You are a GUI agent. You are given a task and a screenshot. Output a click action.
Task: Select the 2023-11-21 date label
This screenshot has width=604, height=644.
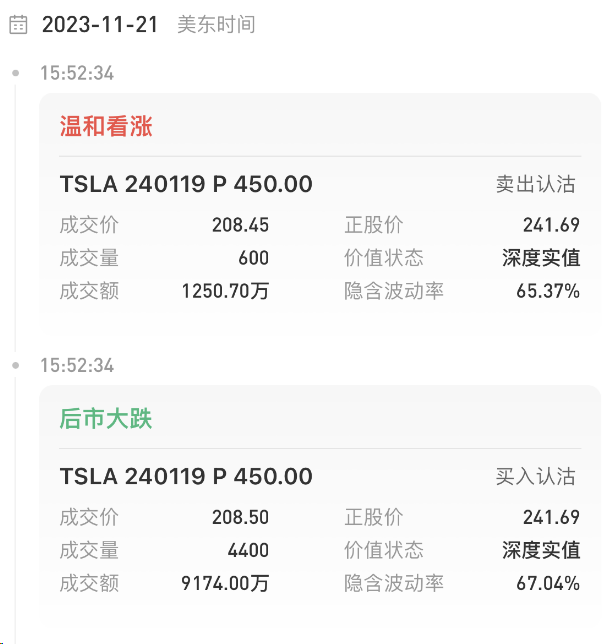pos(100,25)
